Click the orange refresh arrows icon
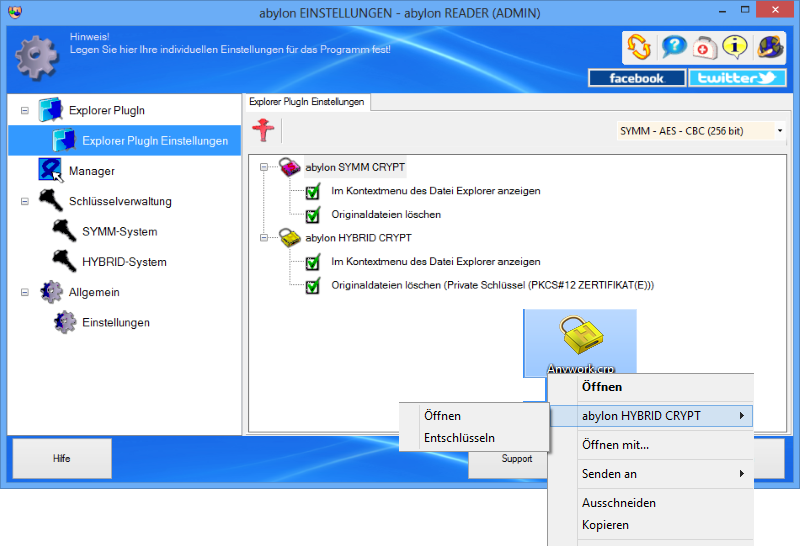Image resolution: width=800 pixels, height=546 pixels. 639,47
